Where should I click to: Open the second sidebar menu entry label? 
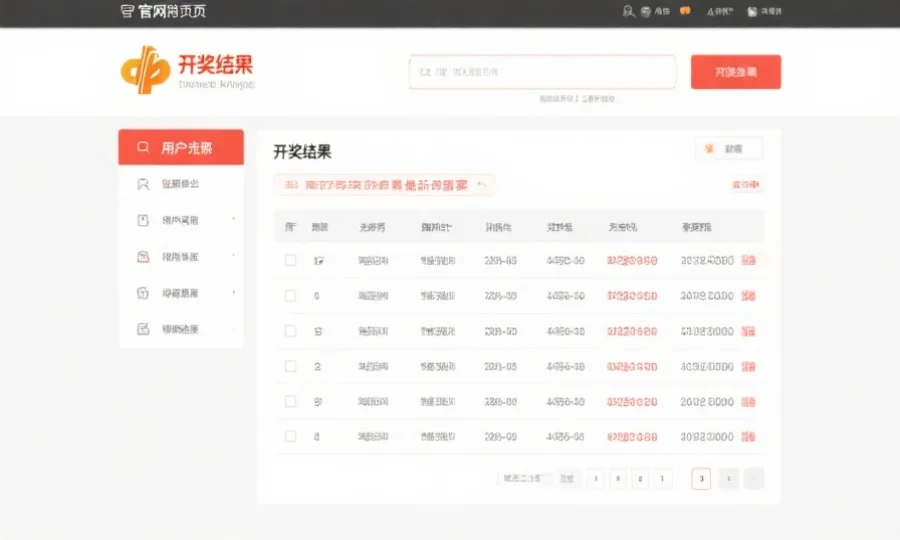(x=180, y=220)
